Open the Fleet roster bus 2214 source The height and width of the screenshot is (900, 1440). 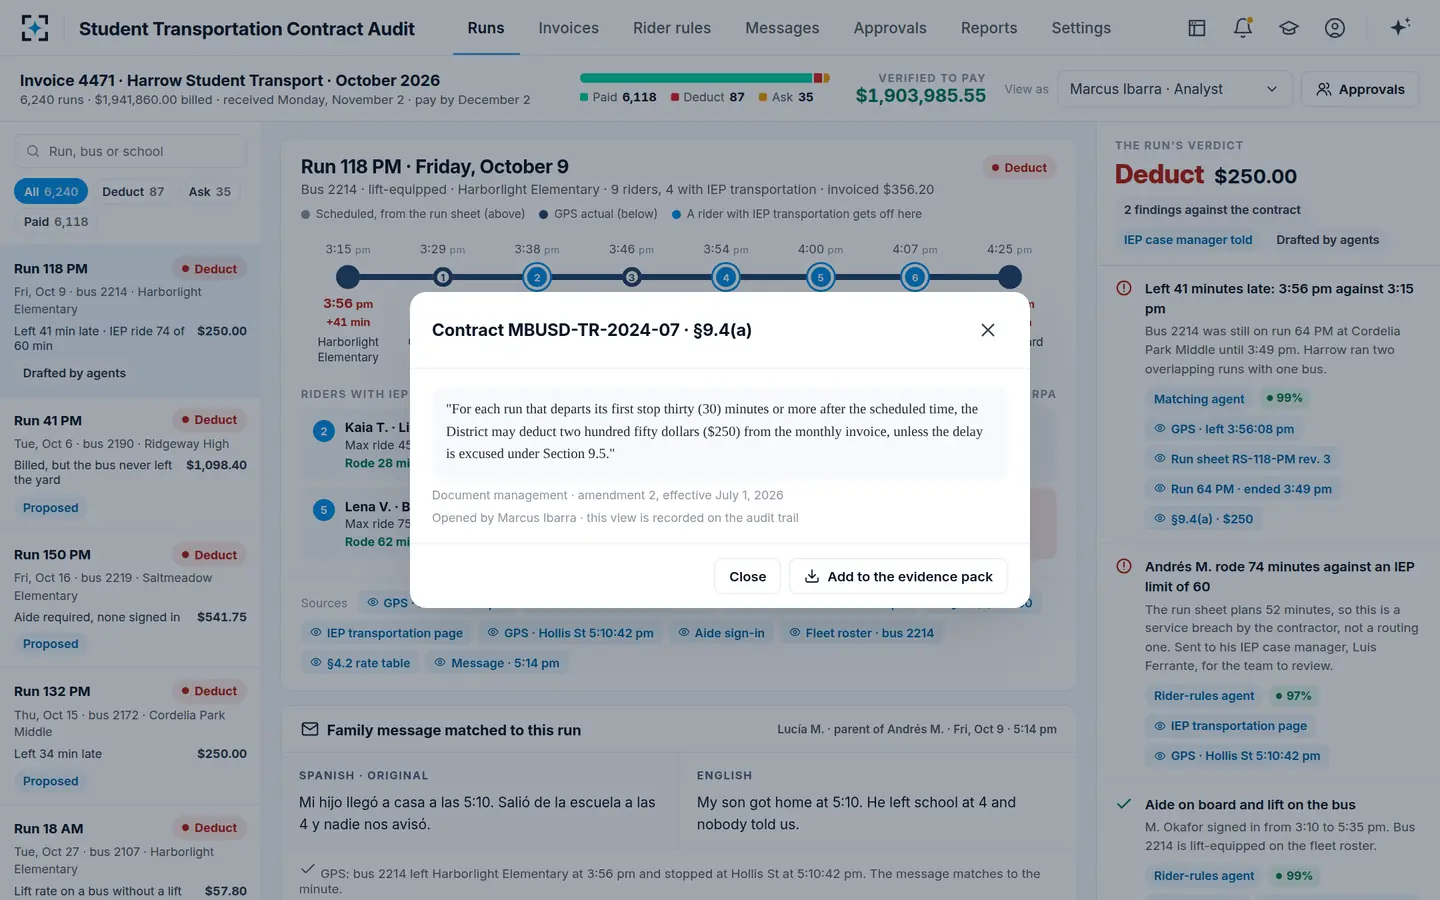tap(861, 633)
